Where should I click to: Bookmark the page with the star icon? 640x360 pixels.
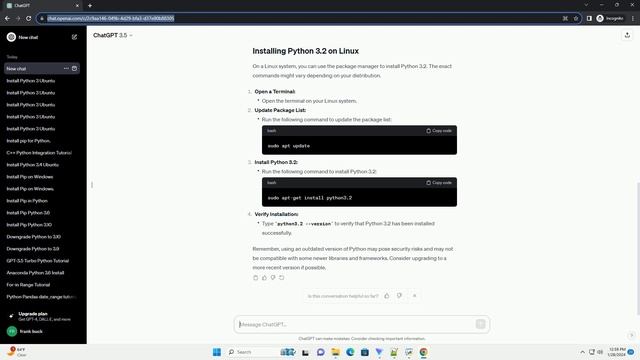(576, 18)
